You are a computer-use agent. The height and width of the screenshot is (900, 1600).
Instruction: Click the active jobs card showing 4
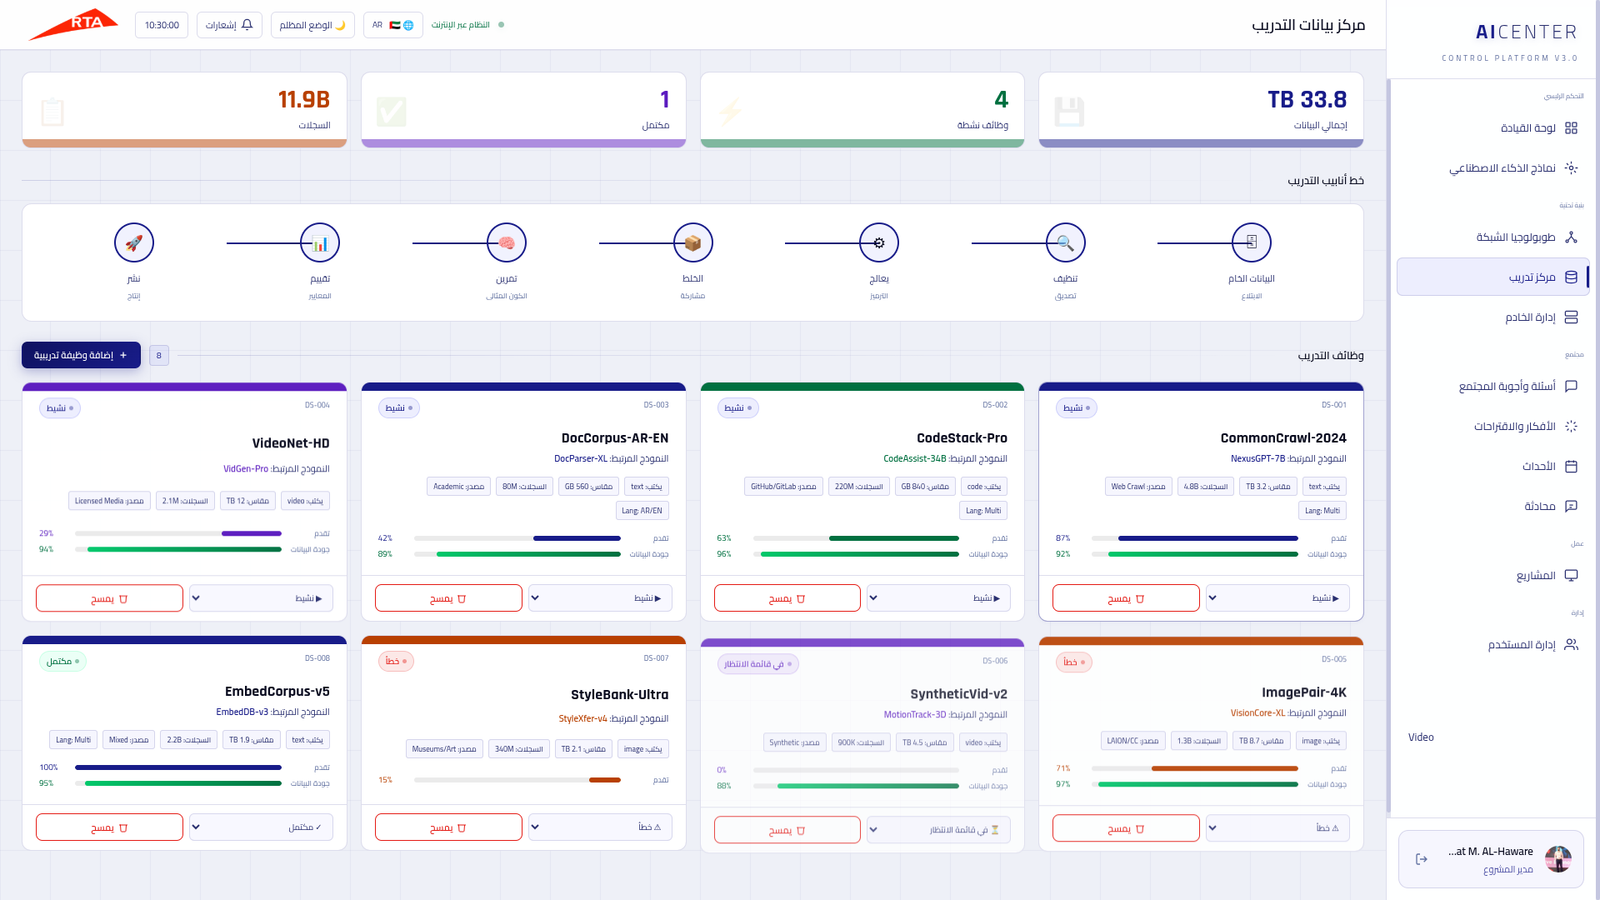point(862,110)
